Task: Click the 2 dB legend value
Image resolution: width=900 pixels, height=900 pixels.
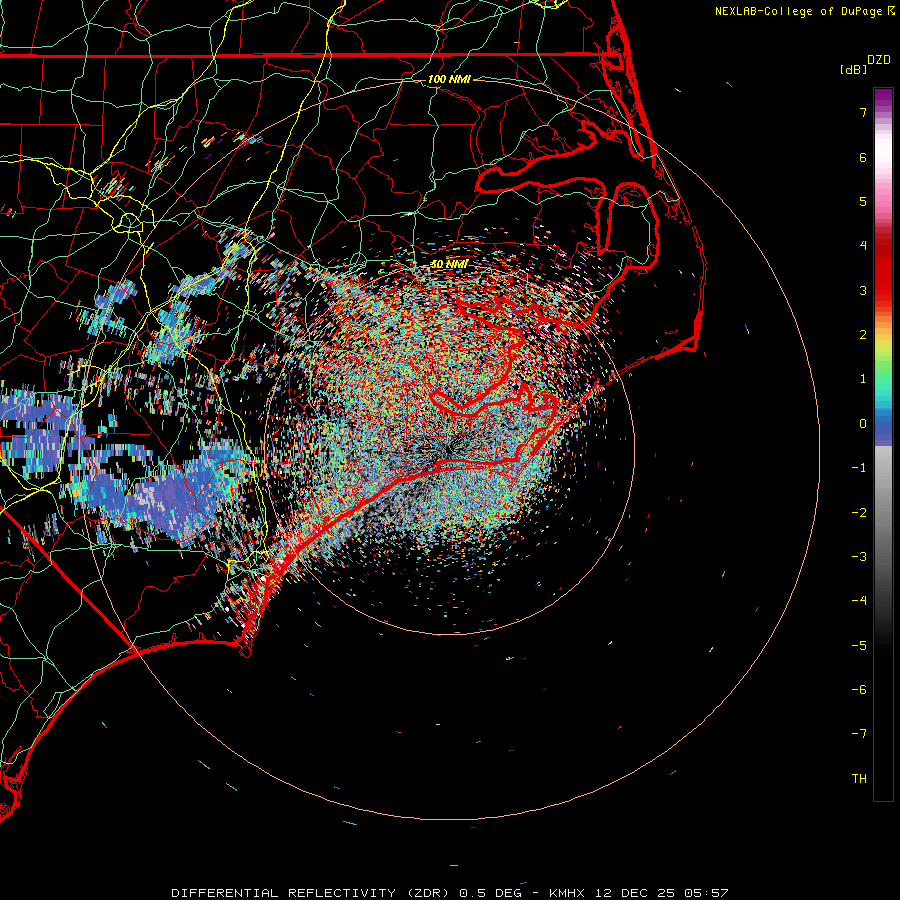Action: tap(863, 335)
